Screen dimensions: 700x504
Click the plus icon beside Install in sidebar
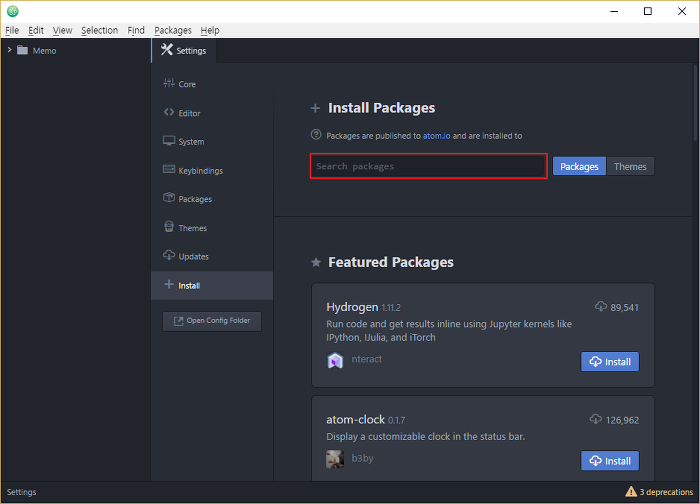(169, 284)
